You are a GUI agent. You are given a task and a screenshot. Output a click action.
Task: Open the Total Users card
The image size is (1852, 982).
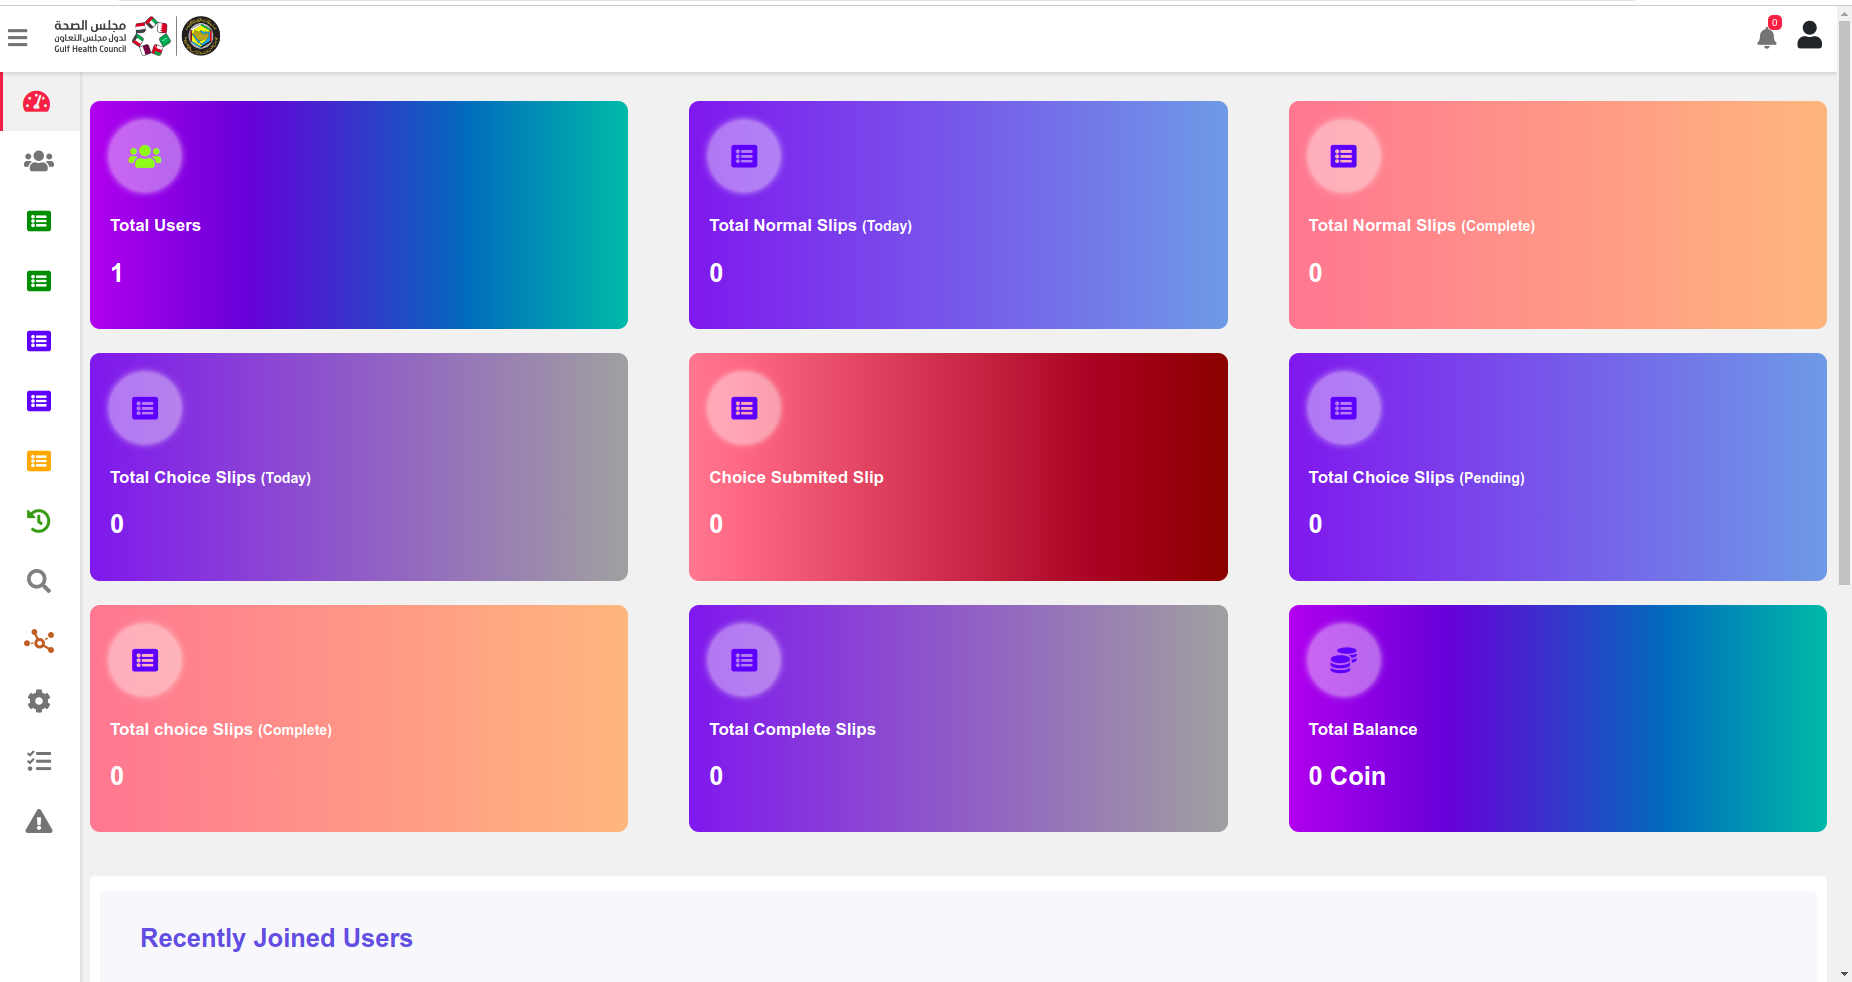[x=359, y=215]
